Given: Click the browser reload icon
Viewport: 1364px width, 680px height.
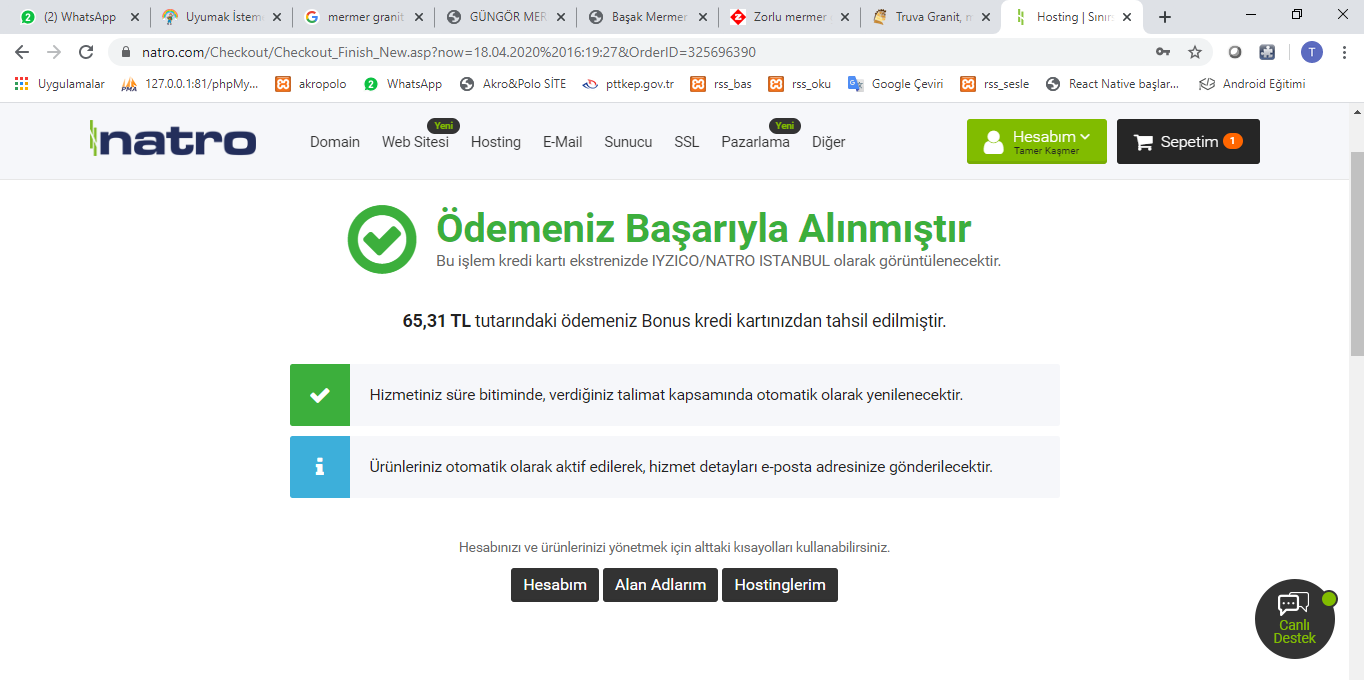Looking at the screenshot, I should [86, 52].
